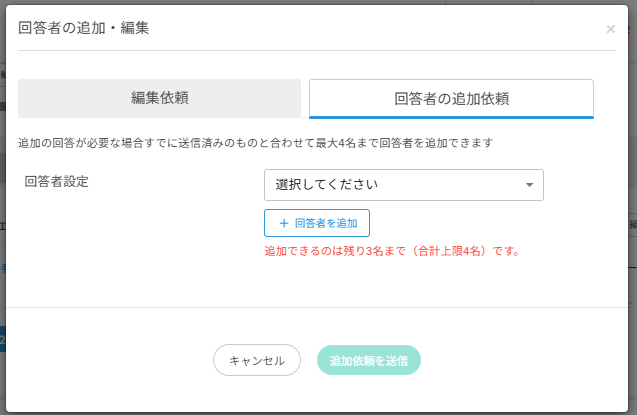
Task: Click the dimmed backdrop below the dialog
Action: 318,411
